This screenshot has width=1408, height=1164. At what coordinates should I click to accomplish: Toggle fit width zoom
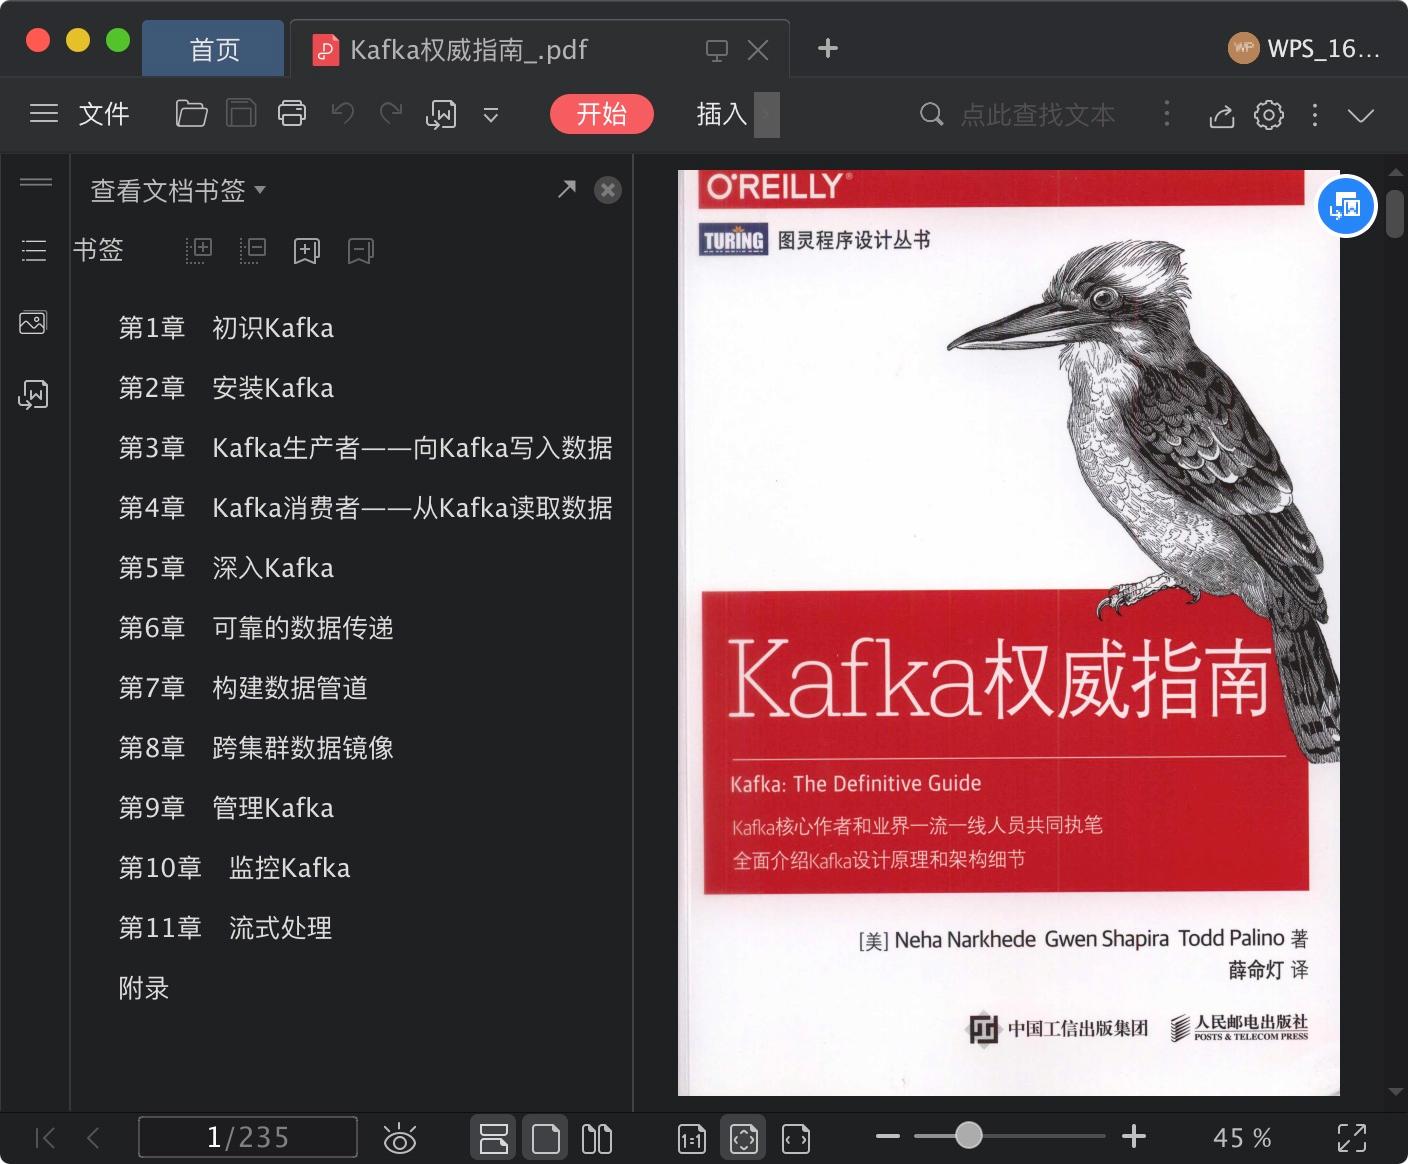[x=796, y=1139]
